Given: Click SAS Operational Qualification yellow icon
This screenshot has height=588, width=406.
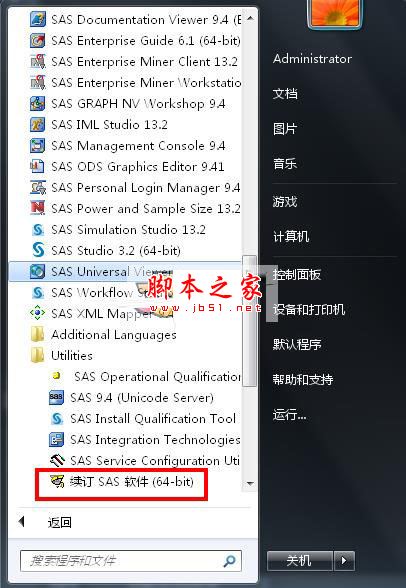Looking at the screenshot, I should [x=57, y=375].
